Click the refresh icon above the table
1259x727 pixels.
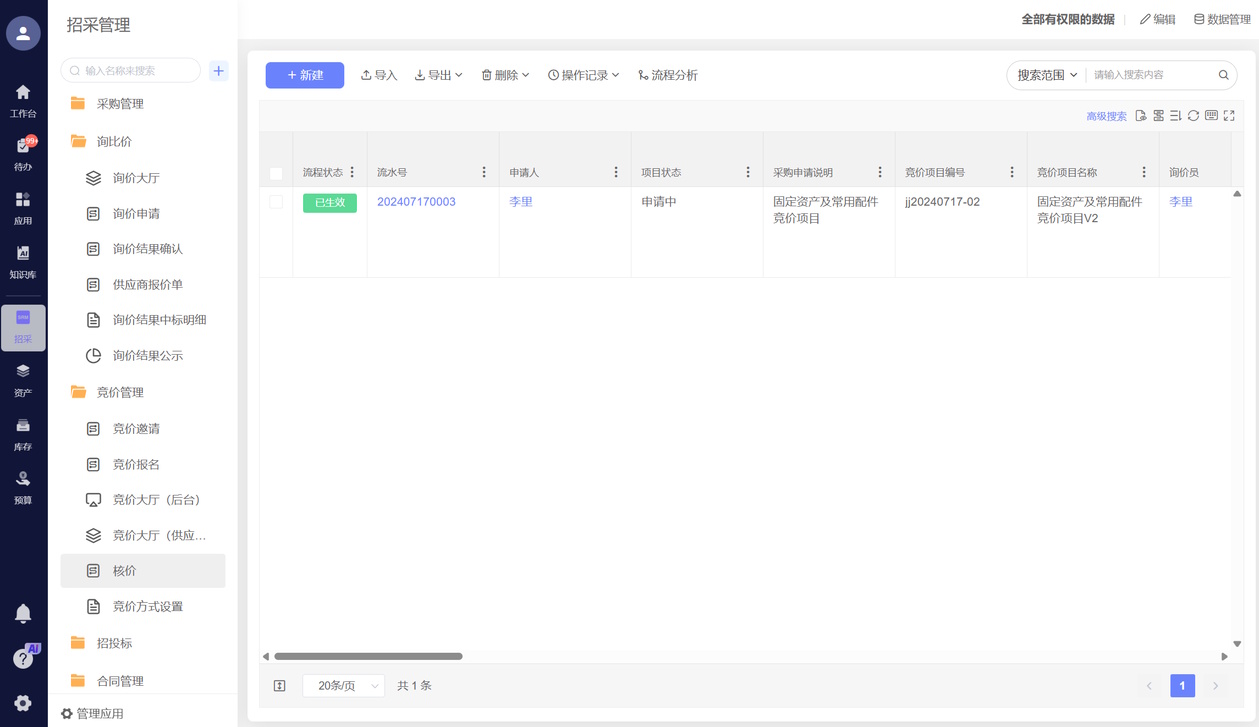pyautogui.click(x=1193, y=116)
